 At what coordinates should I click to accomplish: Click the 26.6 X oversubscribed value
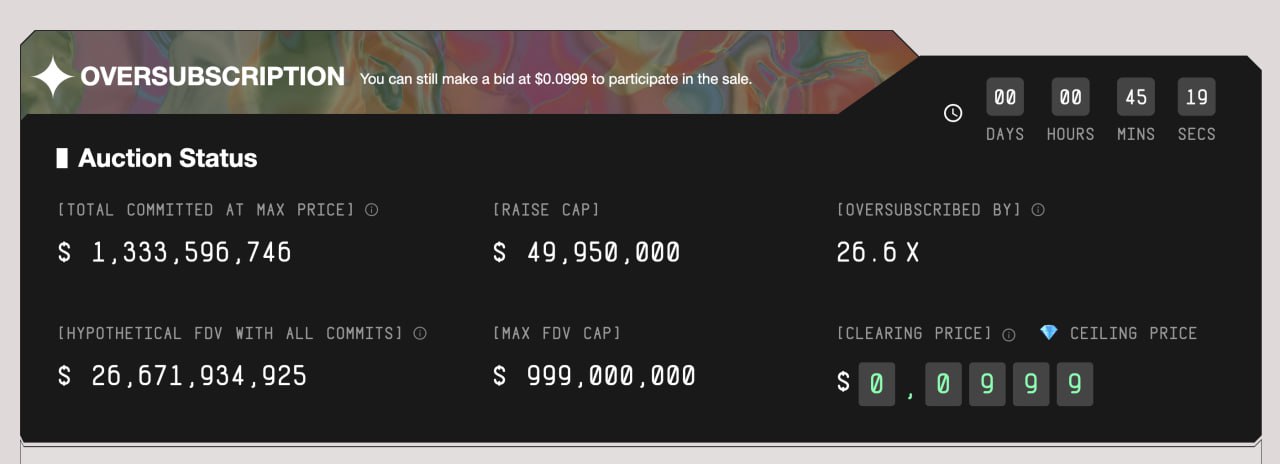(877, 252)
